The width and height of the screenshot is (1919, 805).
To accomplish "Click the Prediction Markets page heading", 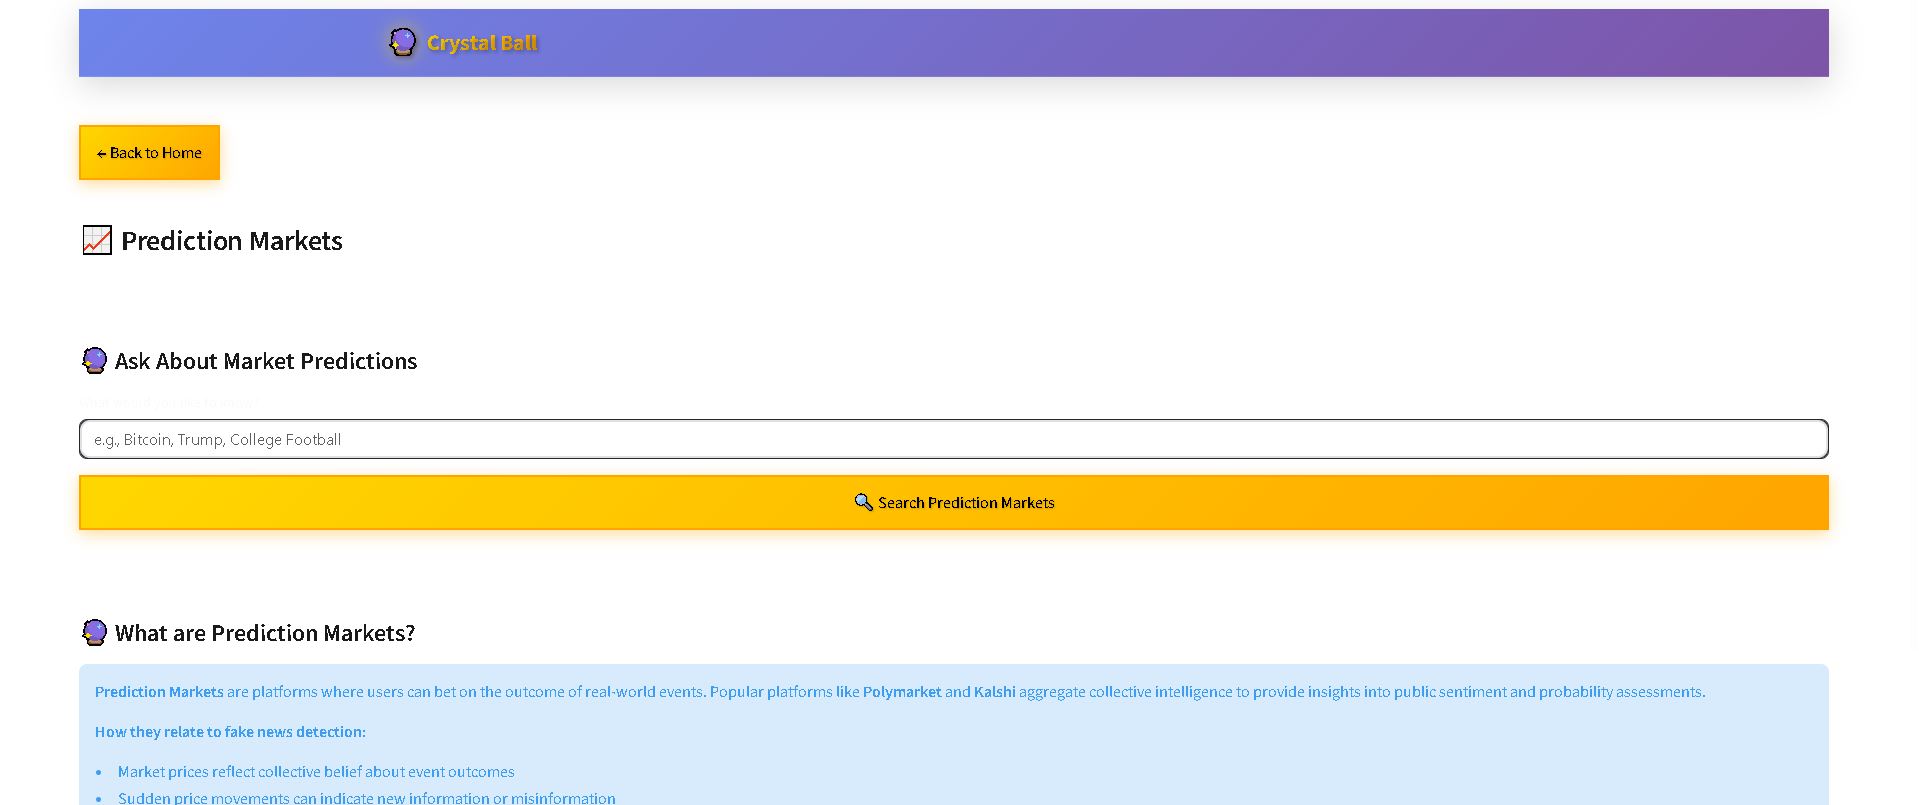I will point(232,241).
